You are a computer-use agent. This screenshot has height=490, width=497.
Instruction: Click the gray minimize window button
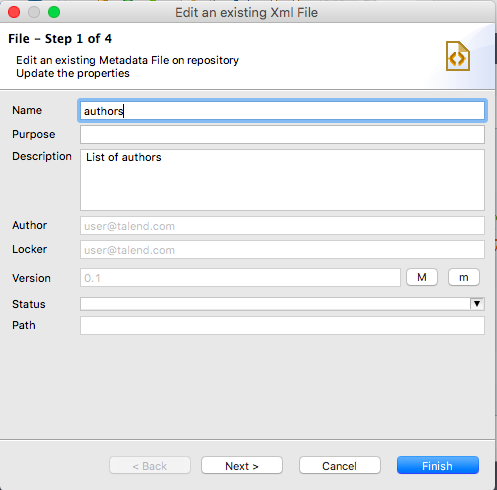(34, 12)
